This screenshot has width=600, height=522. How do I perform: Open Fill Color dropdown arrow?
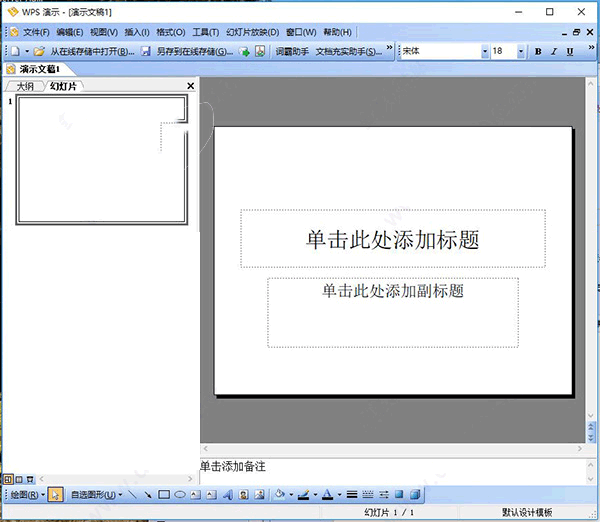click(291, 495)
